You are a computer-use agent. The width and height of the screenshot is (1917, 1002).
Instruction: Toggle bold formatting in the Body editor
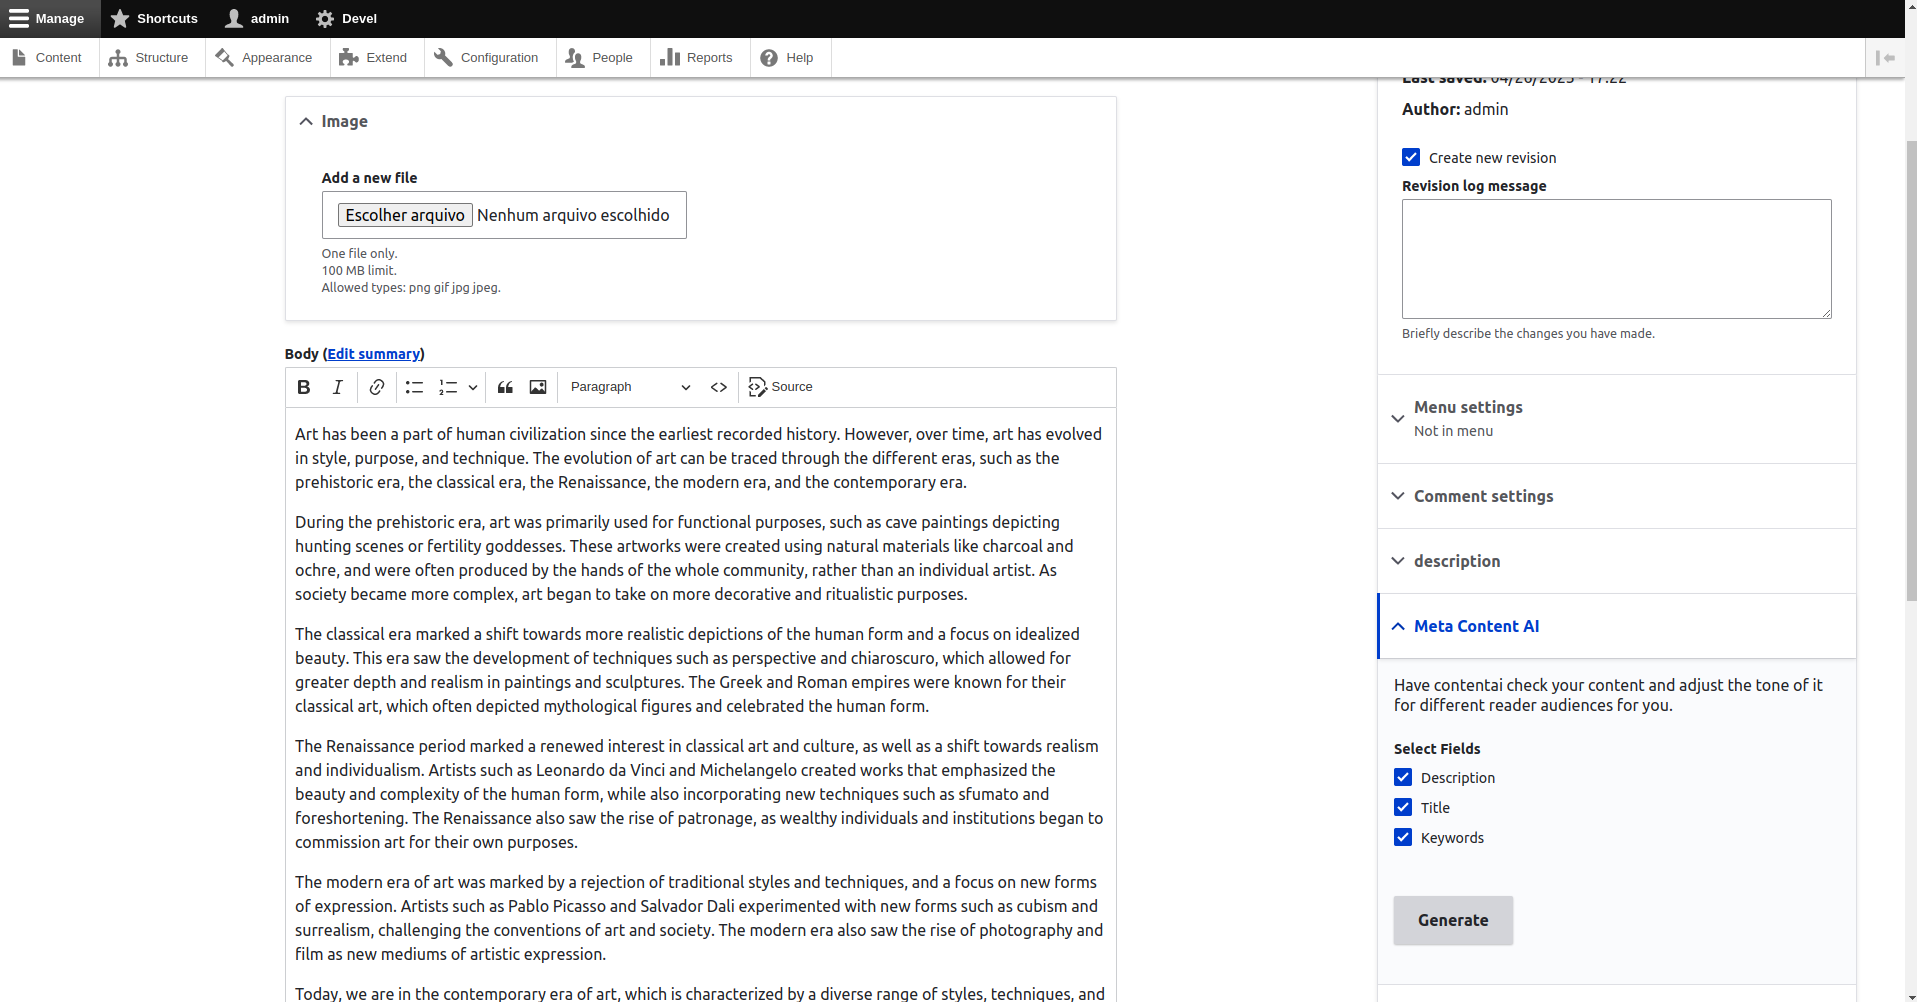click(x=303, y=387)
